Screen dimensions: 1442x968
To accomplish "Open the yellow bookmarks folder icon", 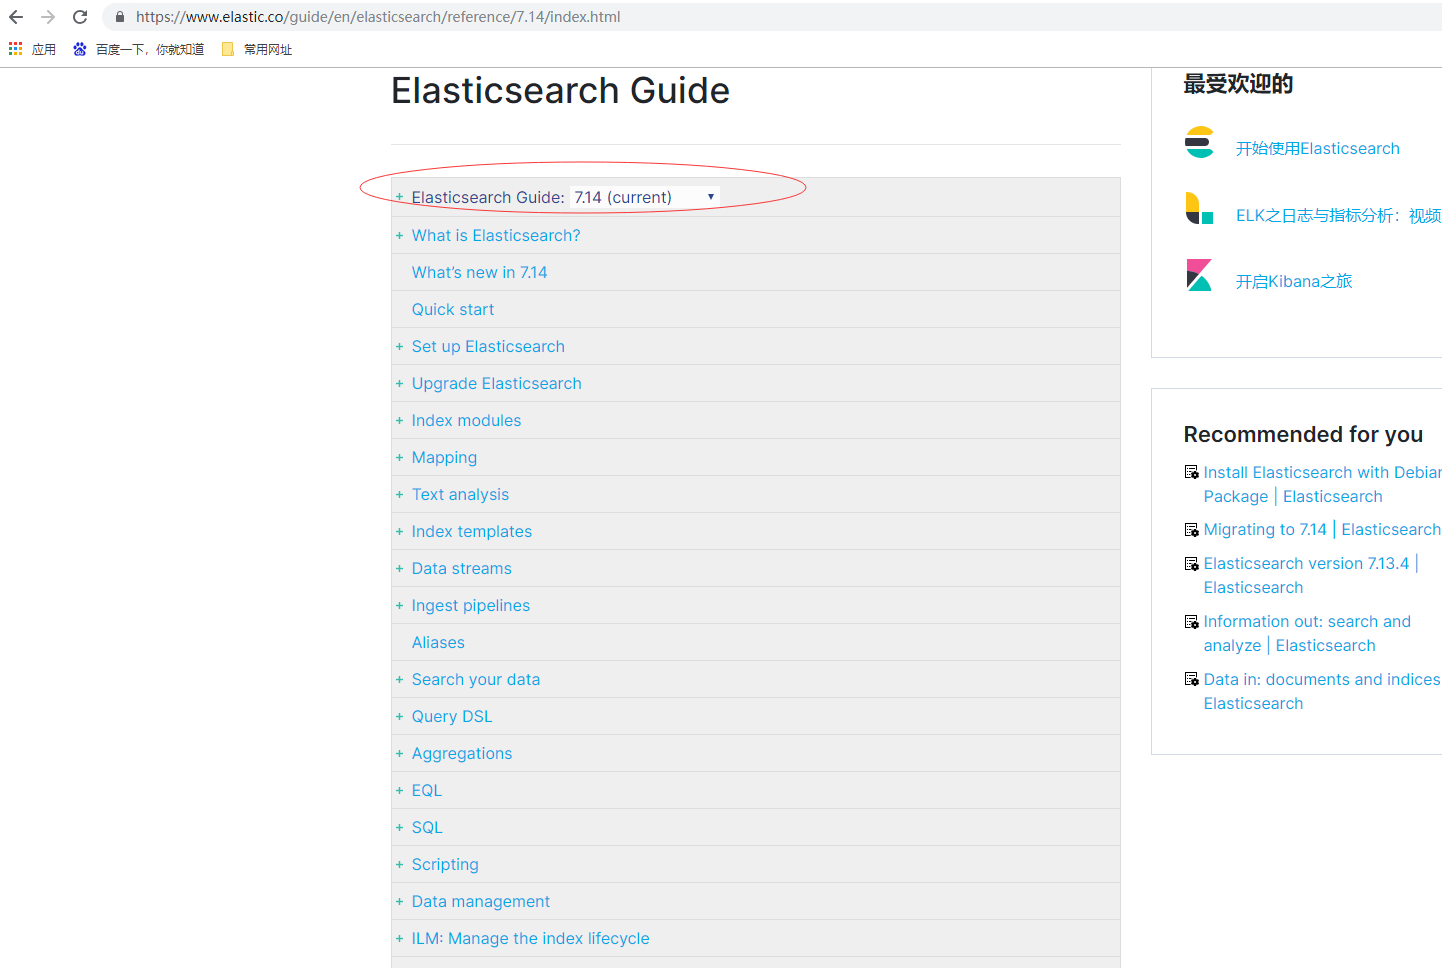I will (227, 49).
